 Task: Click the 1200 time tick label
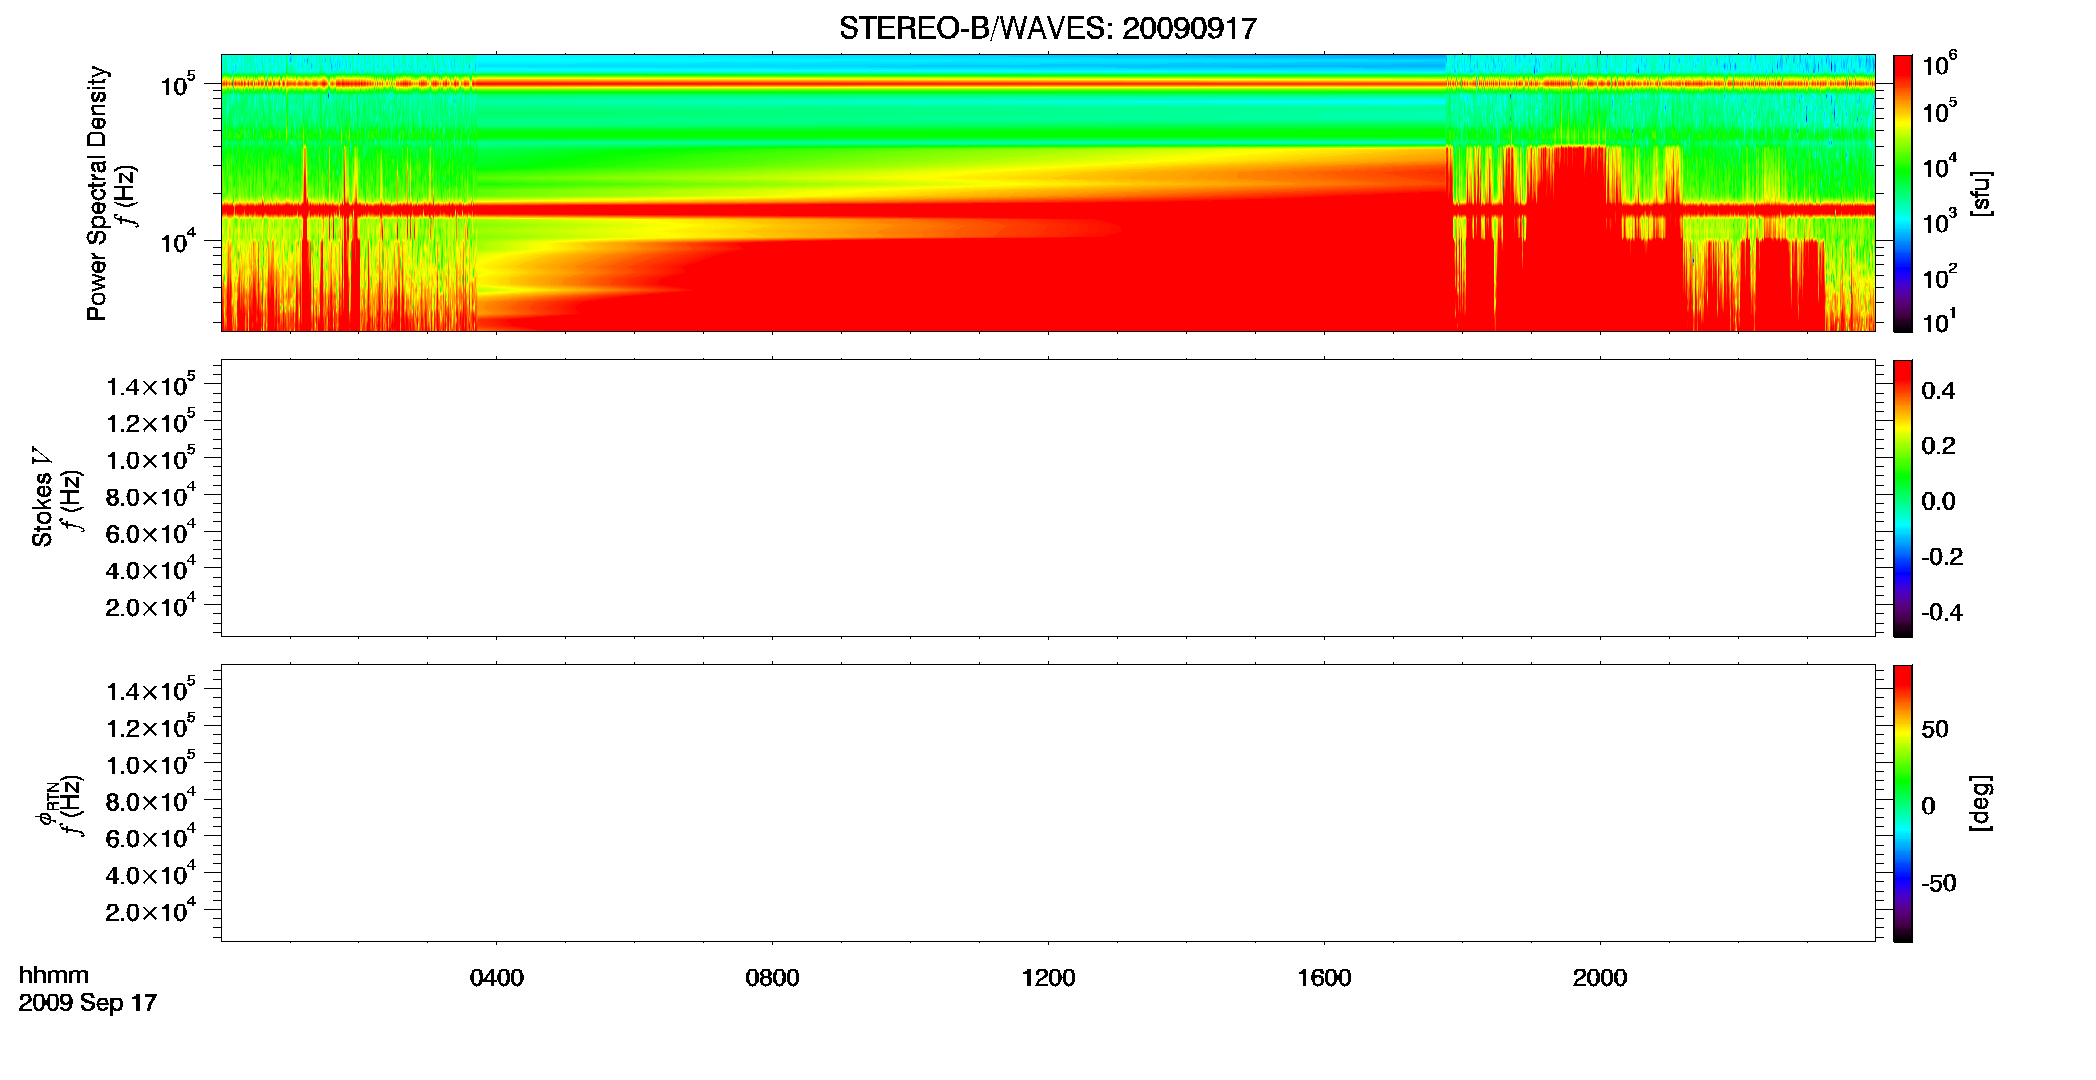click(1048, 977)
